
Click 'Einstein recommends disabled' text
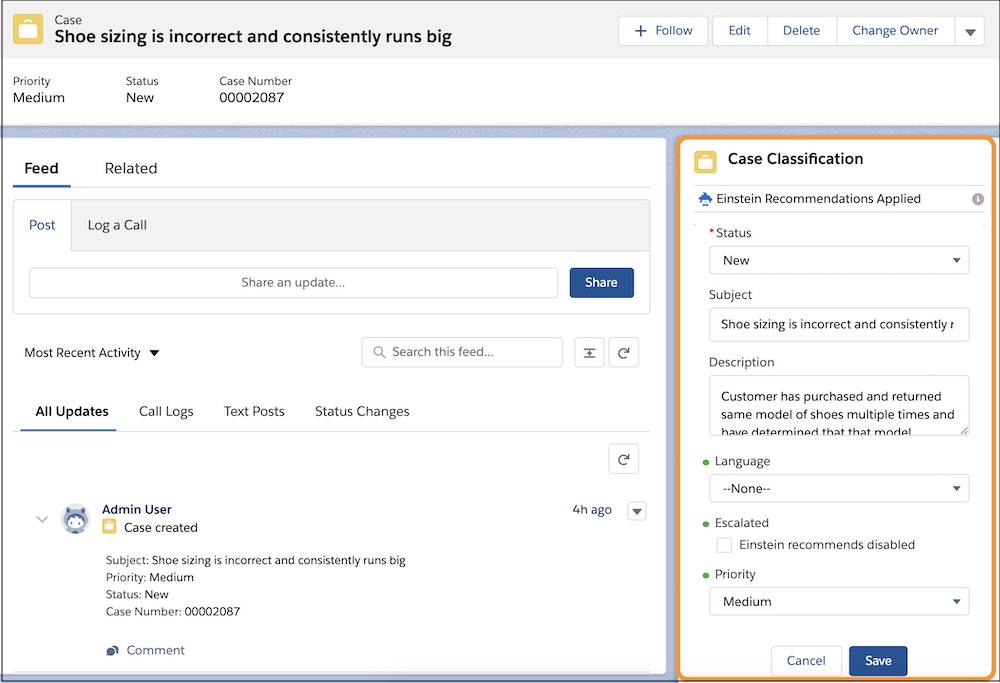coord(827,545)
